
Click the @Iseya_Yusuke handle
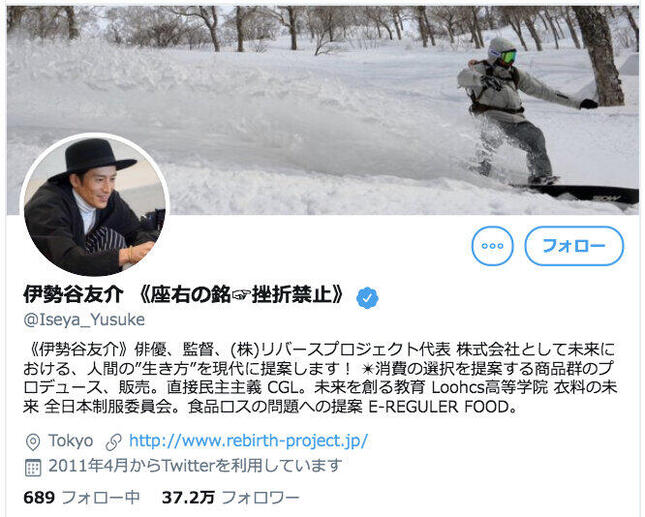click(x=84, y=320)
